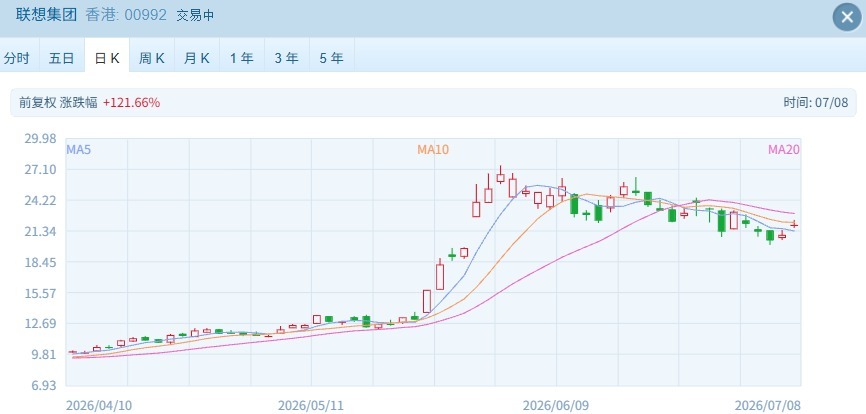Show the 5年 chart tab
Viewport: 866px width, 414px height.
coord(331,58)
